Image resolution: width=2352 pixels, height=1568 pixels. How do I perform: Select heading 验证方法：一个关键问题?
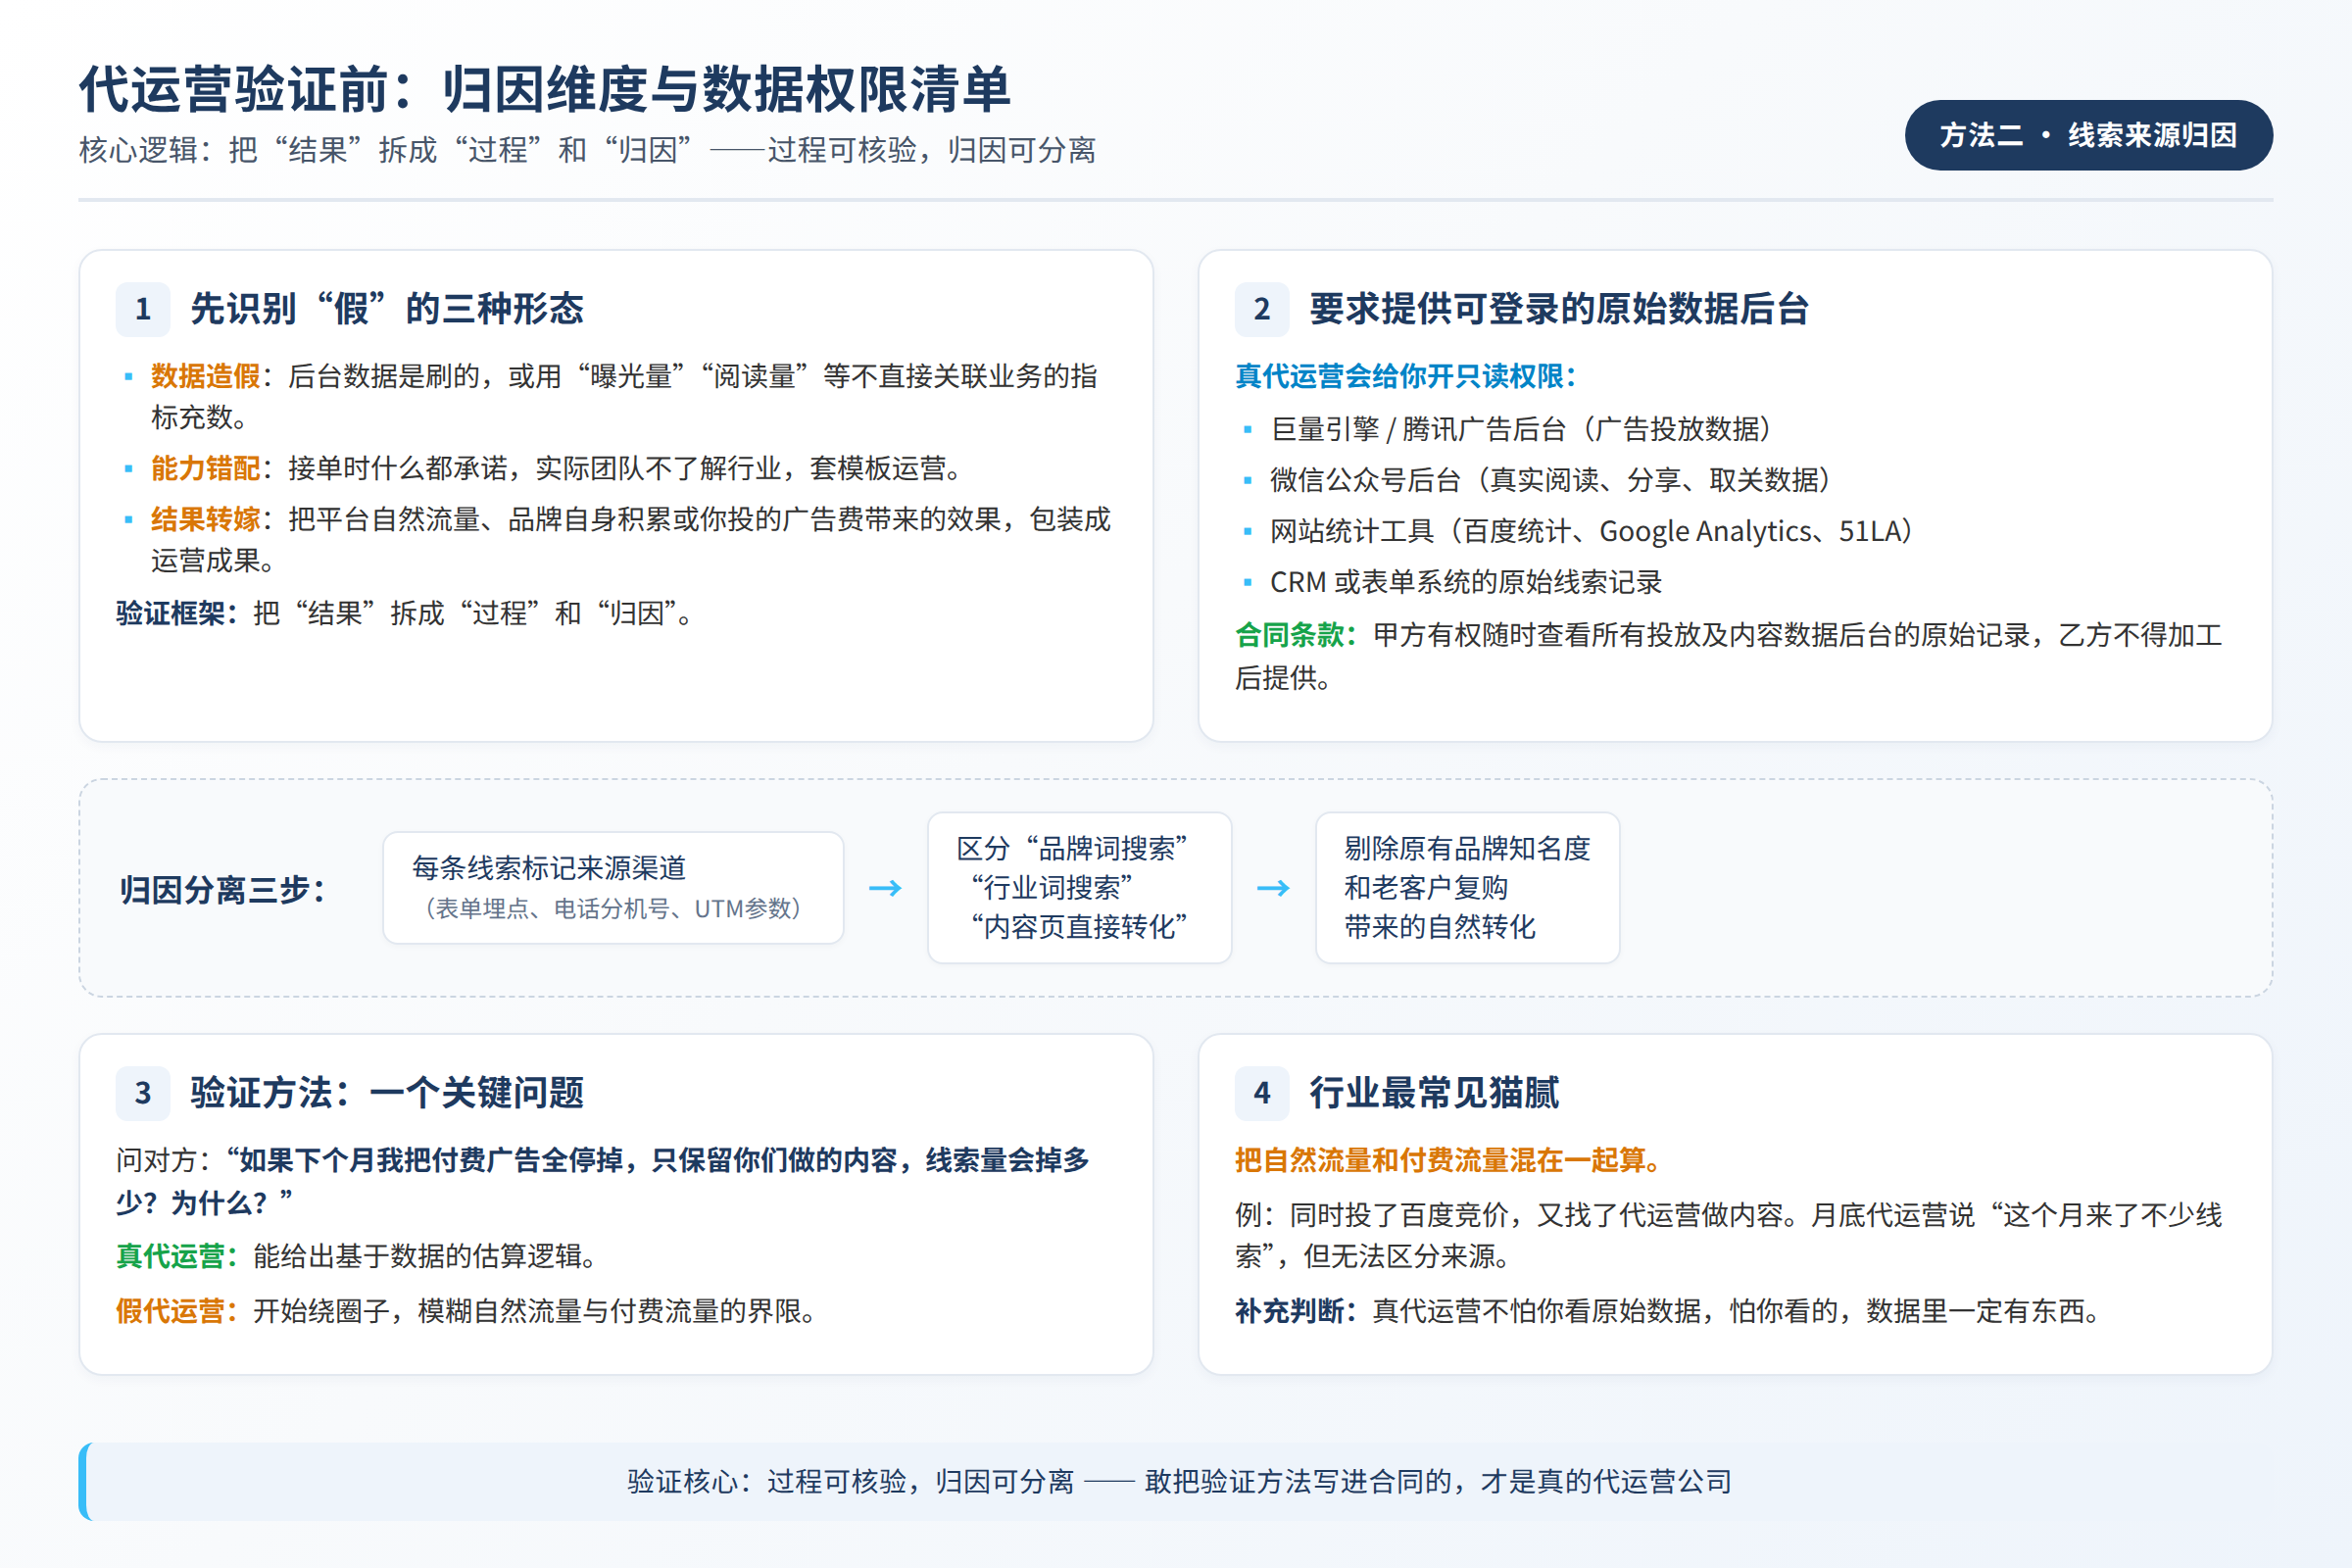[387, 1093]
